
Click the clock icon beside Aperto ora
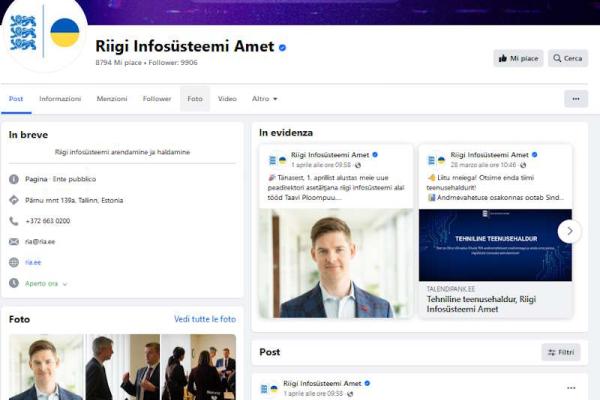pos(14,283)
